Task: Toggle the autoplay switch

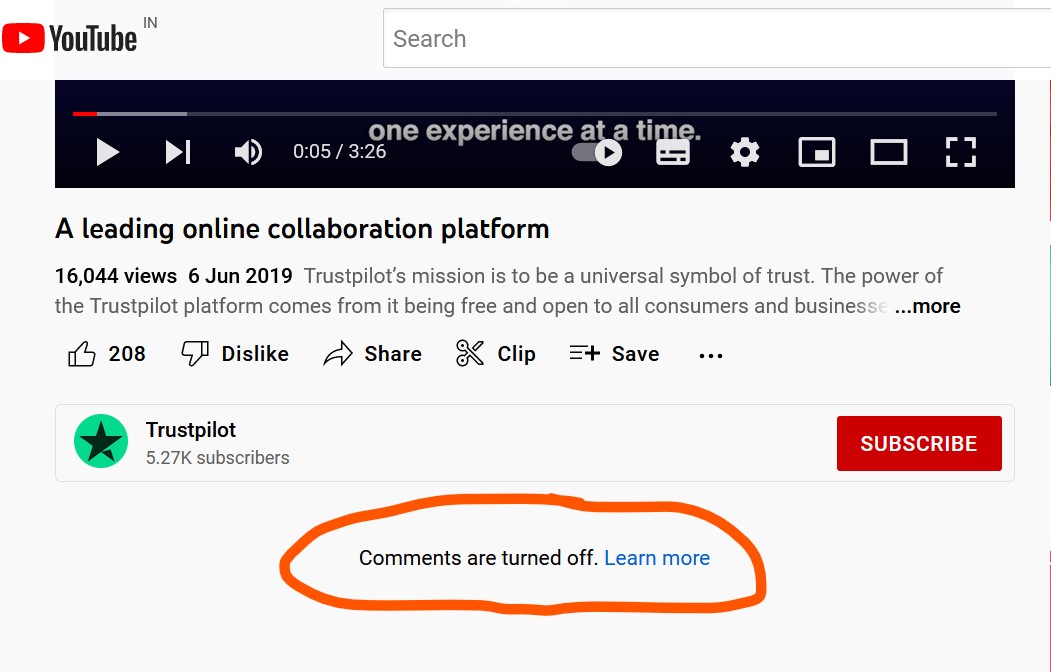Action: [597, 152]
